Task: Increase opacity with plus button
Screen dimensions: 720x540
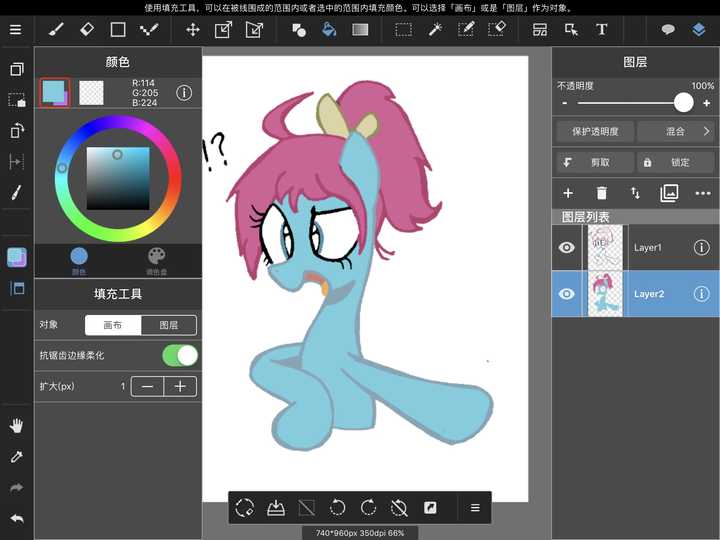Action: (707, 103)
